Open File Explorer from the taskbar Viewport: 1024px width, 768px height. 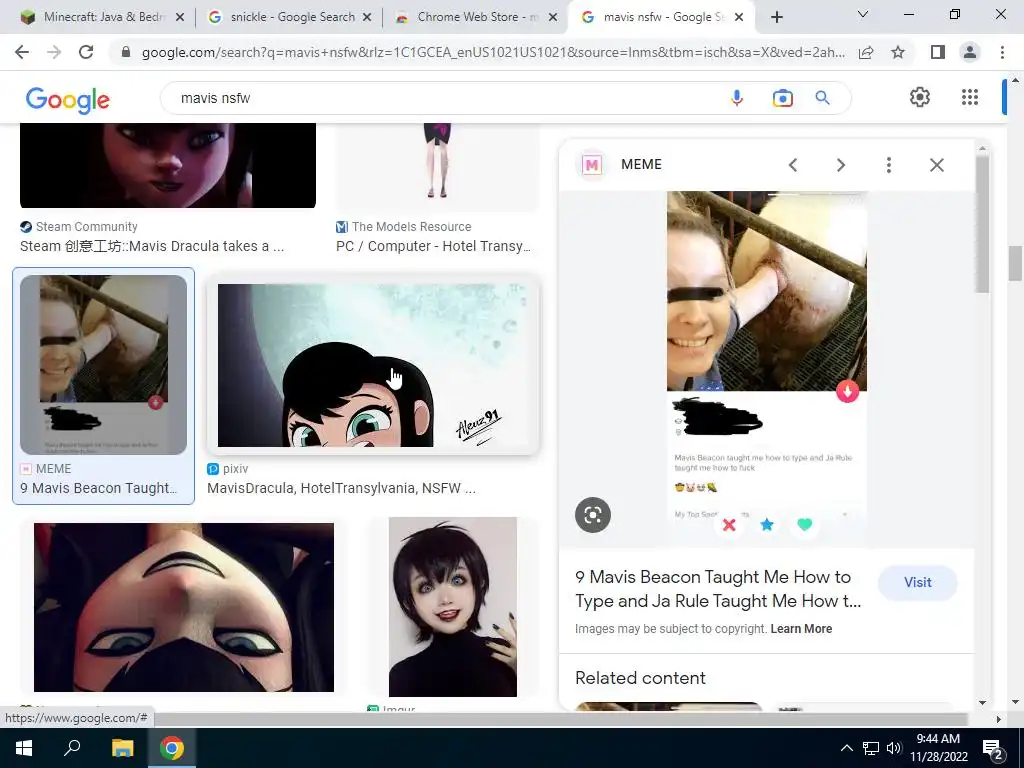pos(122,748)
